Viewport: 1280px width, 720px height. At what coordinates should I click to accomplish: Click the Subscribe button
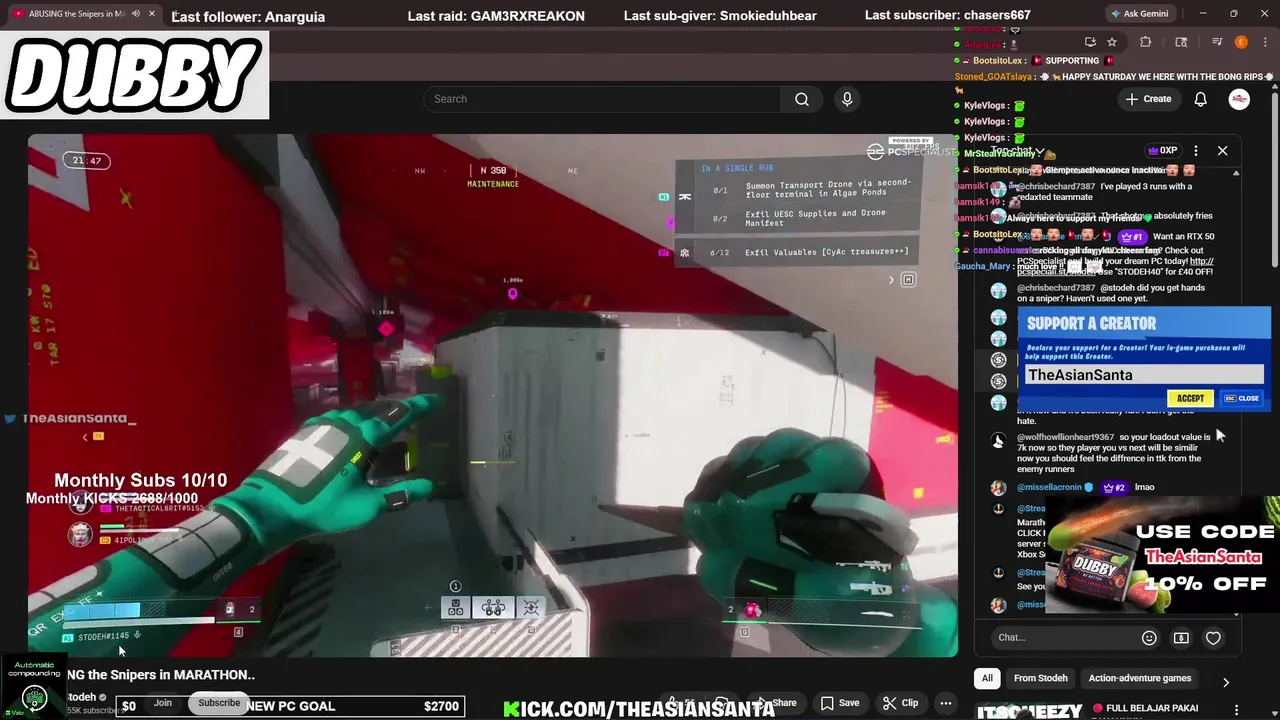pos(219,703)
